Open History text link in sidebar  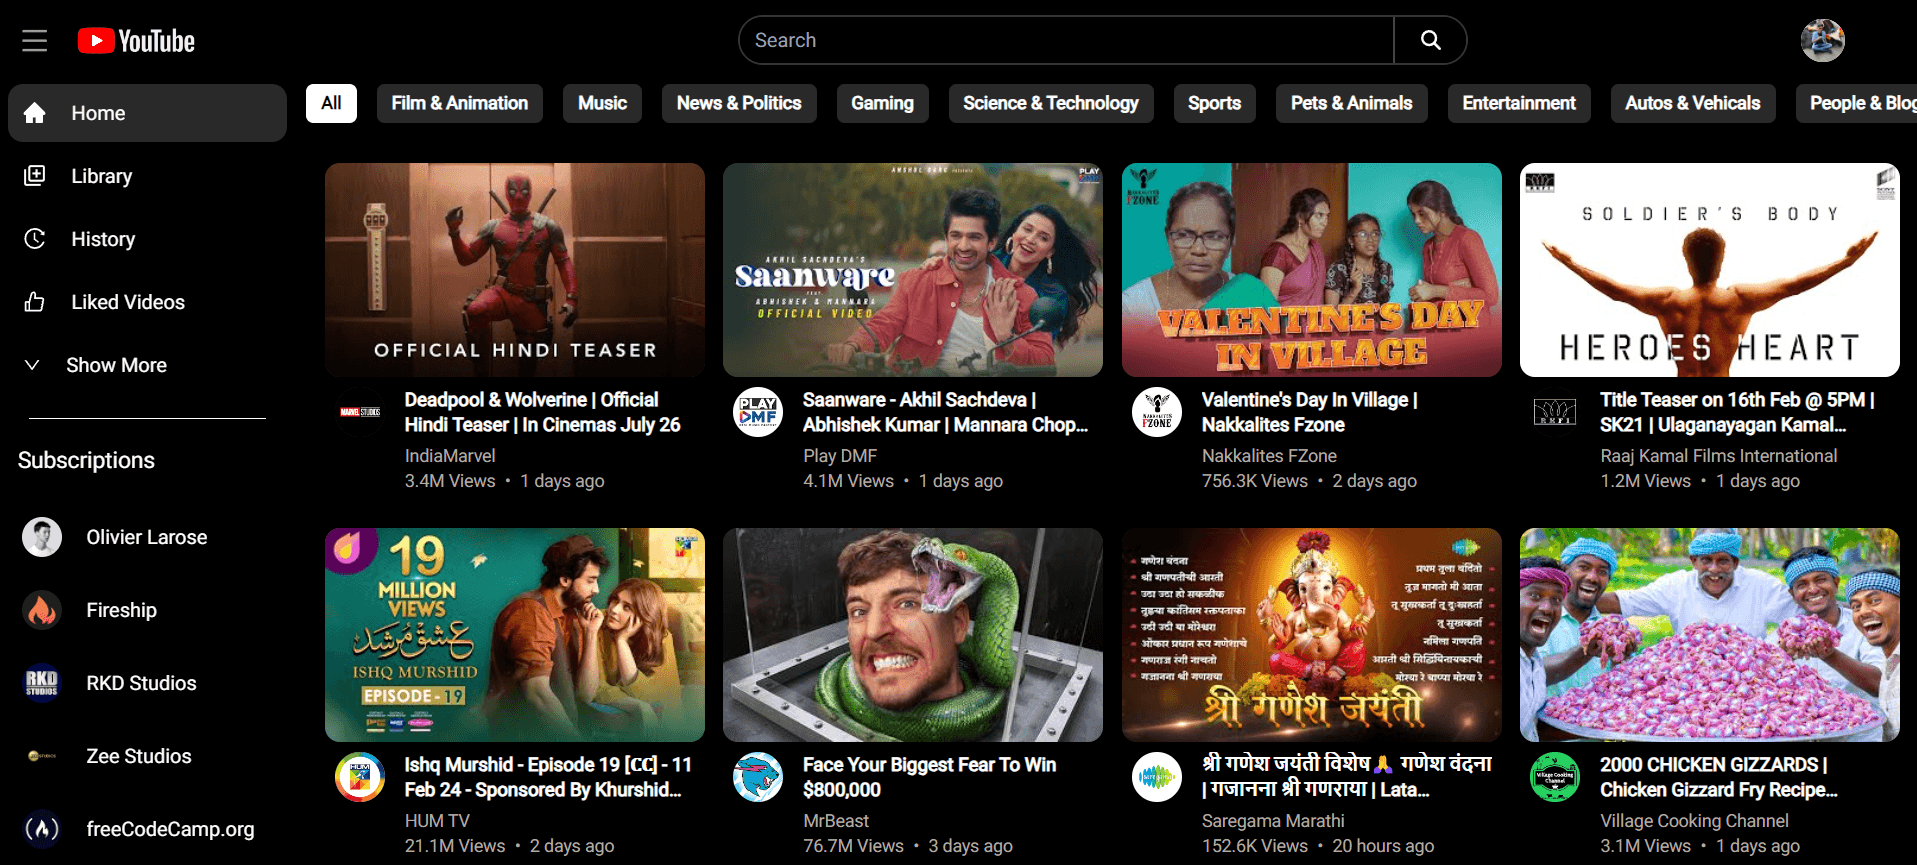(x=103, y=239)
